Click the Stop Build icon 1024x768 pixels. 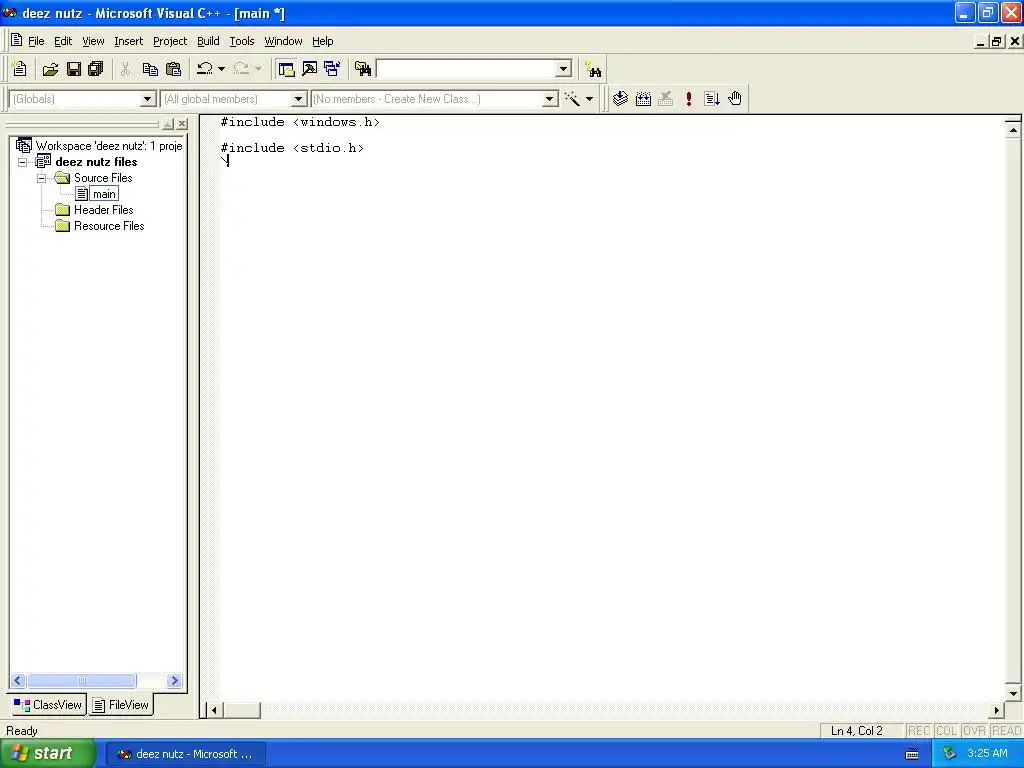(x=665, y=99)
